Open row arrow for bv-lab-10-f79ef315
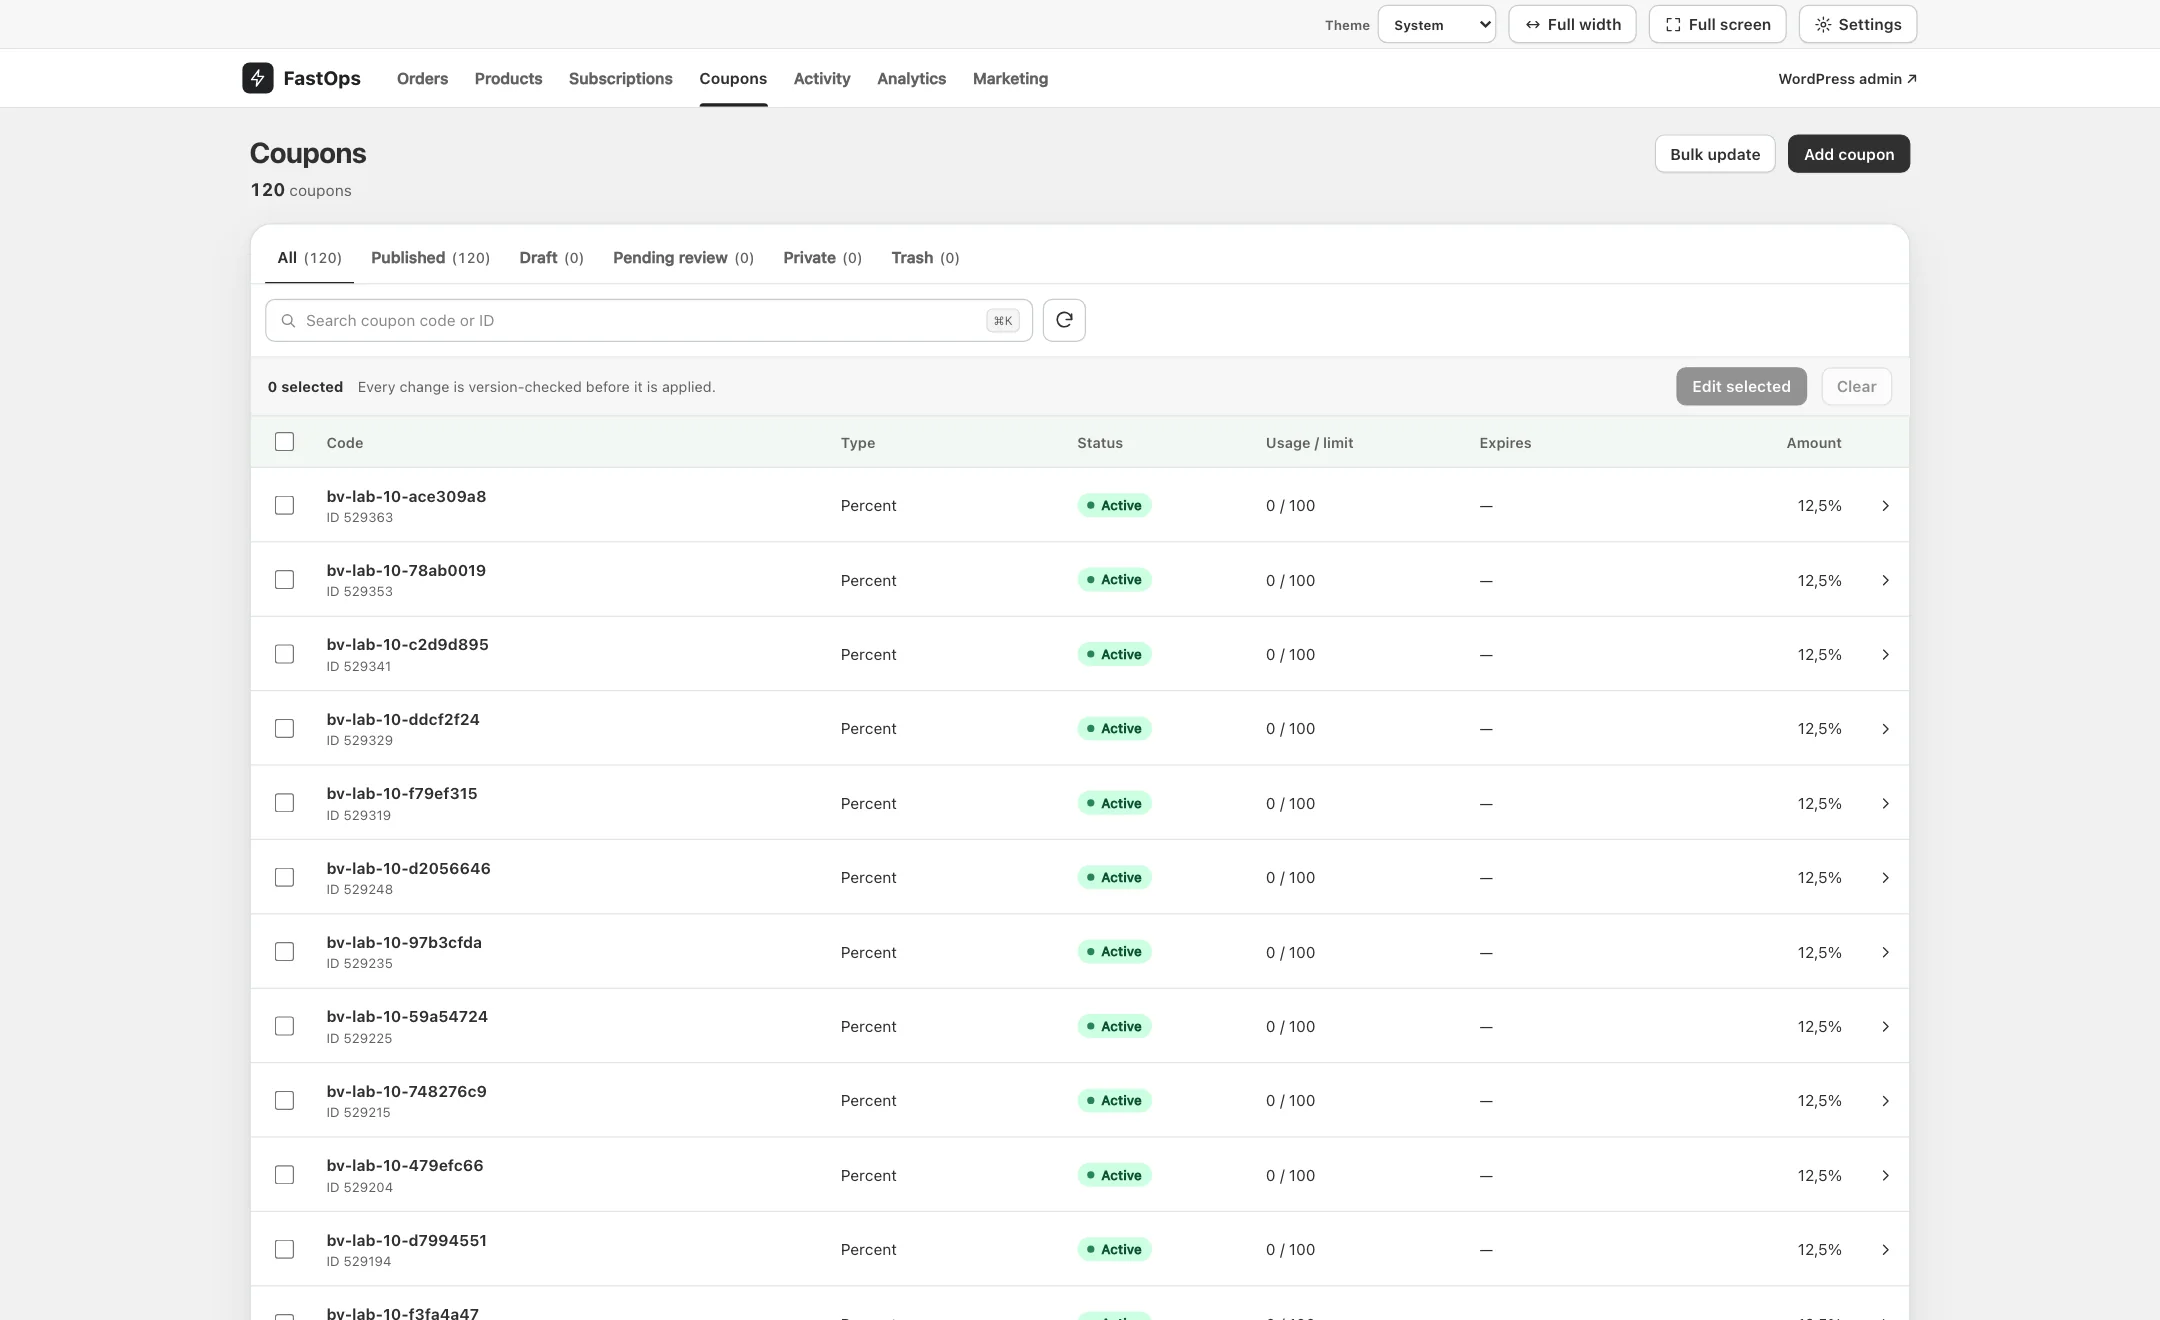This screenshot has width=2160, height=1320. point(1885,804)
